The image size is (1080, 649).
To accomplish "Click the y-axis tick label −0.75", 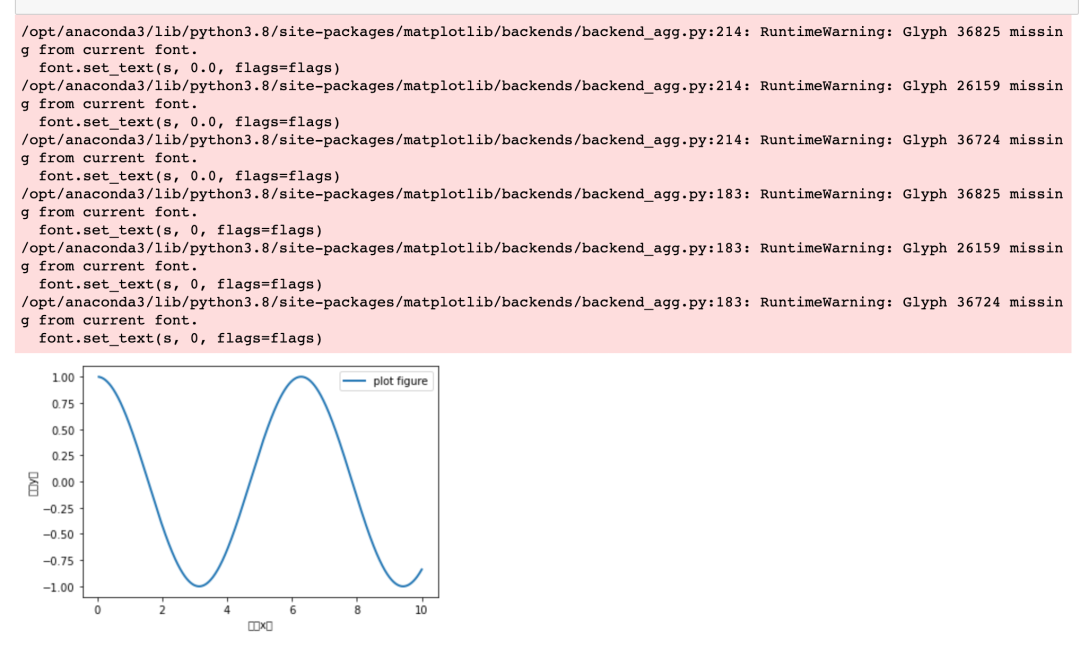I will click(59, 561).
